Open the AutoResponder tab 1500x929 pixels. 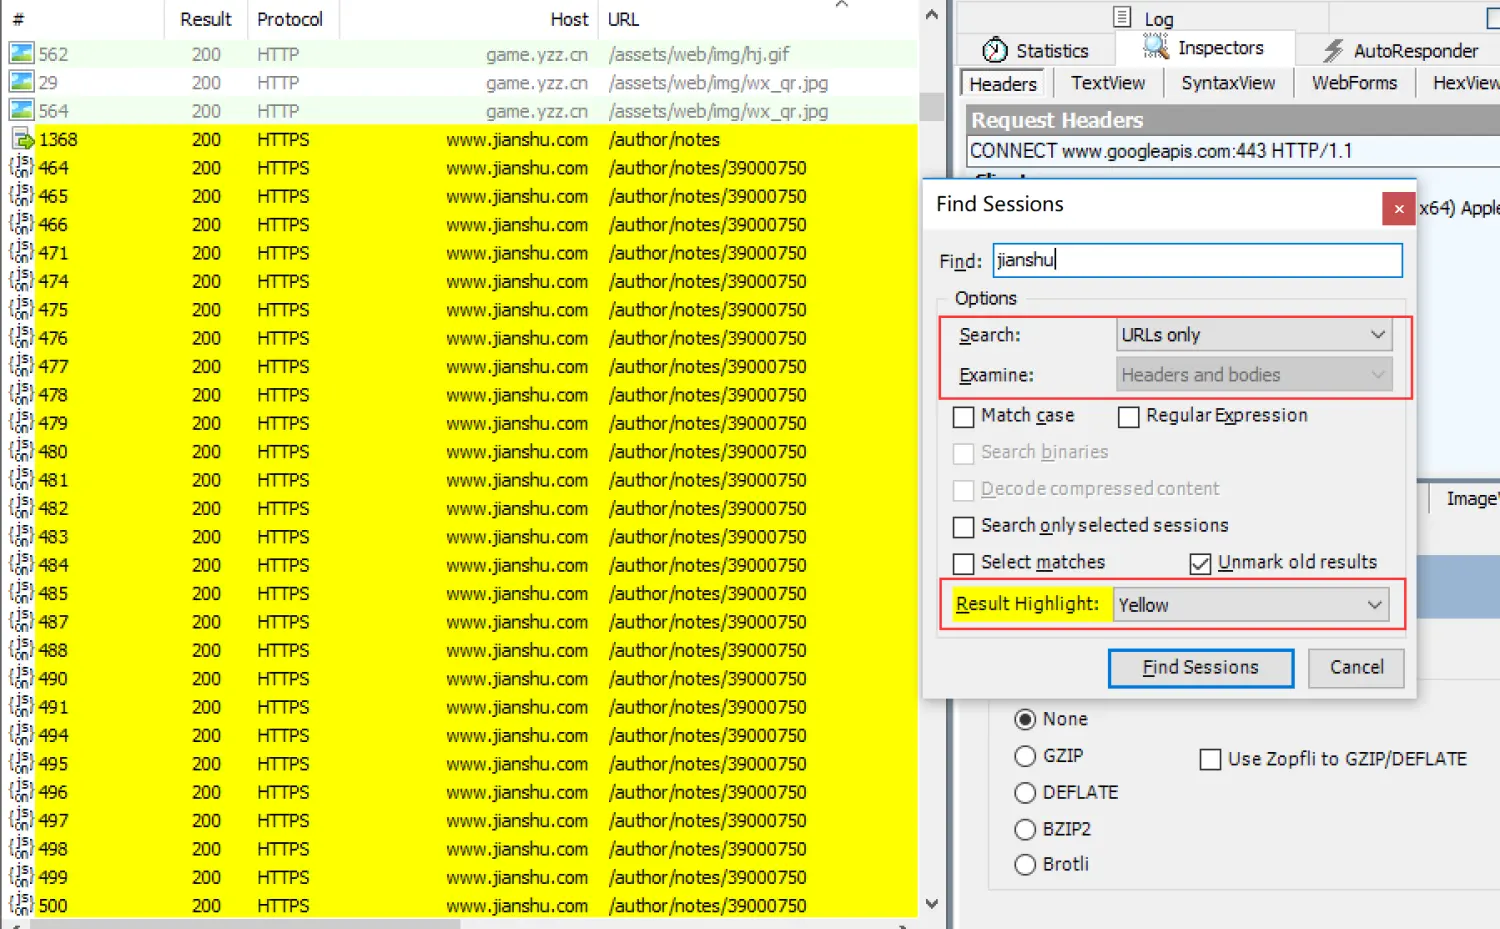coord(1401,50)
